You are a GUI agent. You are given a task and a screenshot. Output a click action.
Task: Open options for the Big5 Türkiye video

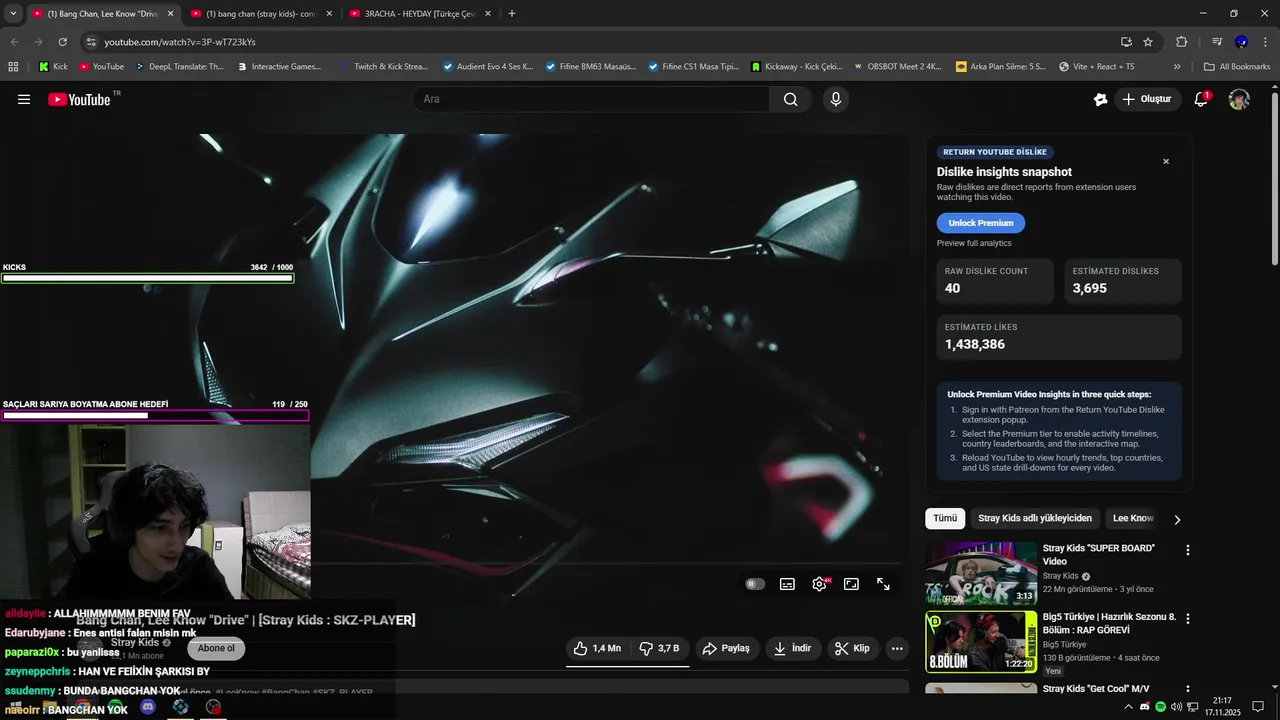[x=1188, y=619]
